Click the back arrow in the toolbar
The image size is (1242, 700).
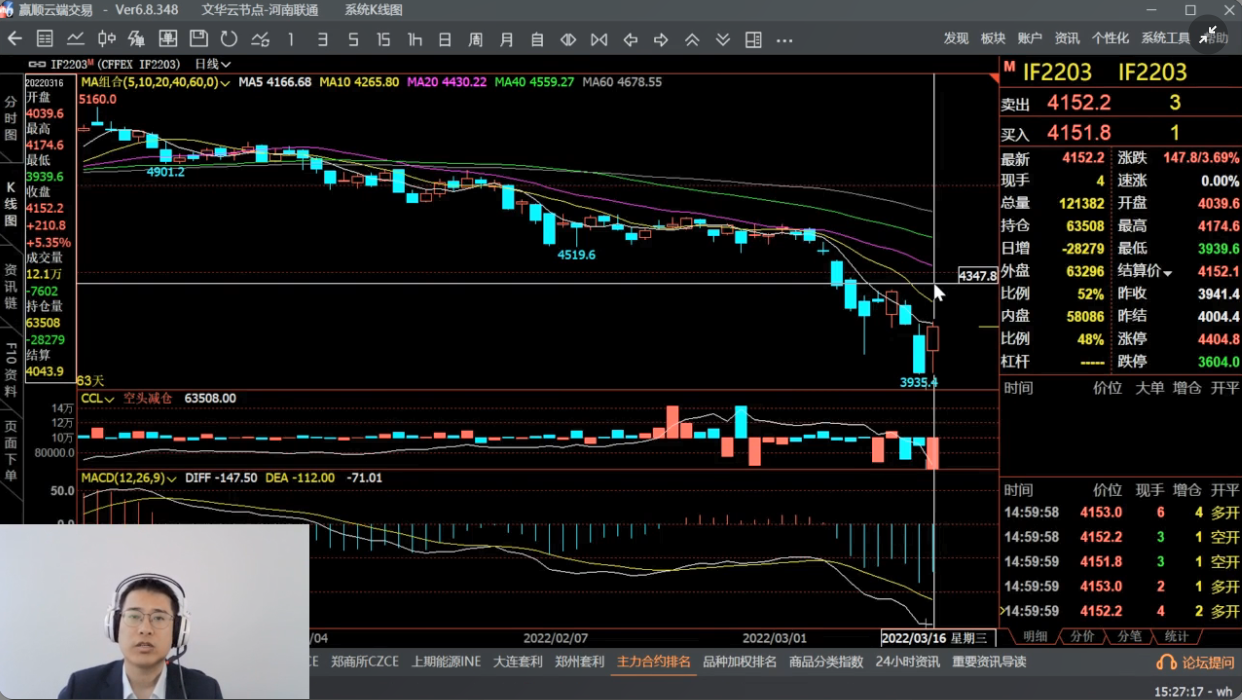click(15, 39)
